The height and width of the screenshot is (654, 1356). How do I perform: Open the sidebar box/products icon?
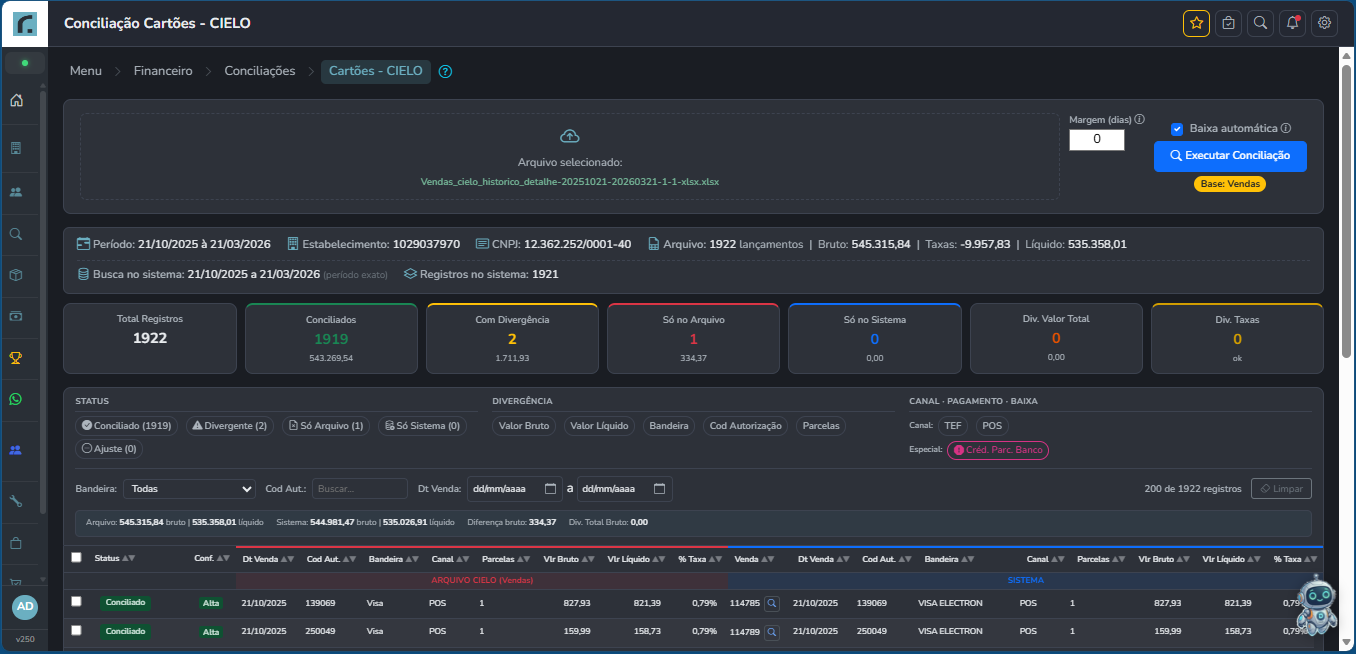click(16, 274)
